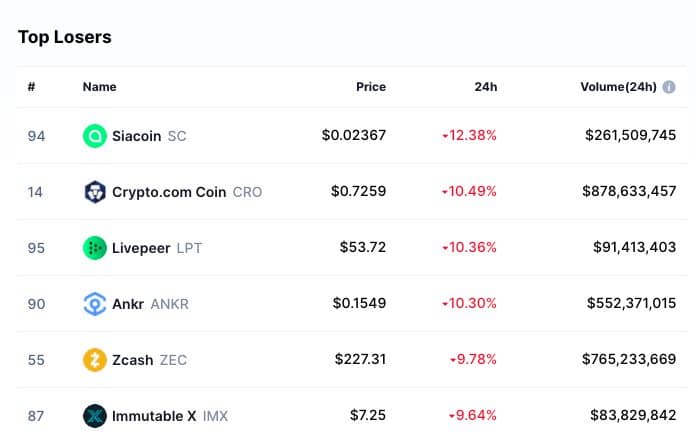Open the Siacoin name link

(x=136, y=136)
